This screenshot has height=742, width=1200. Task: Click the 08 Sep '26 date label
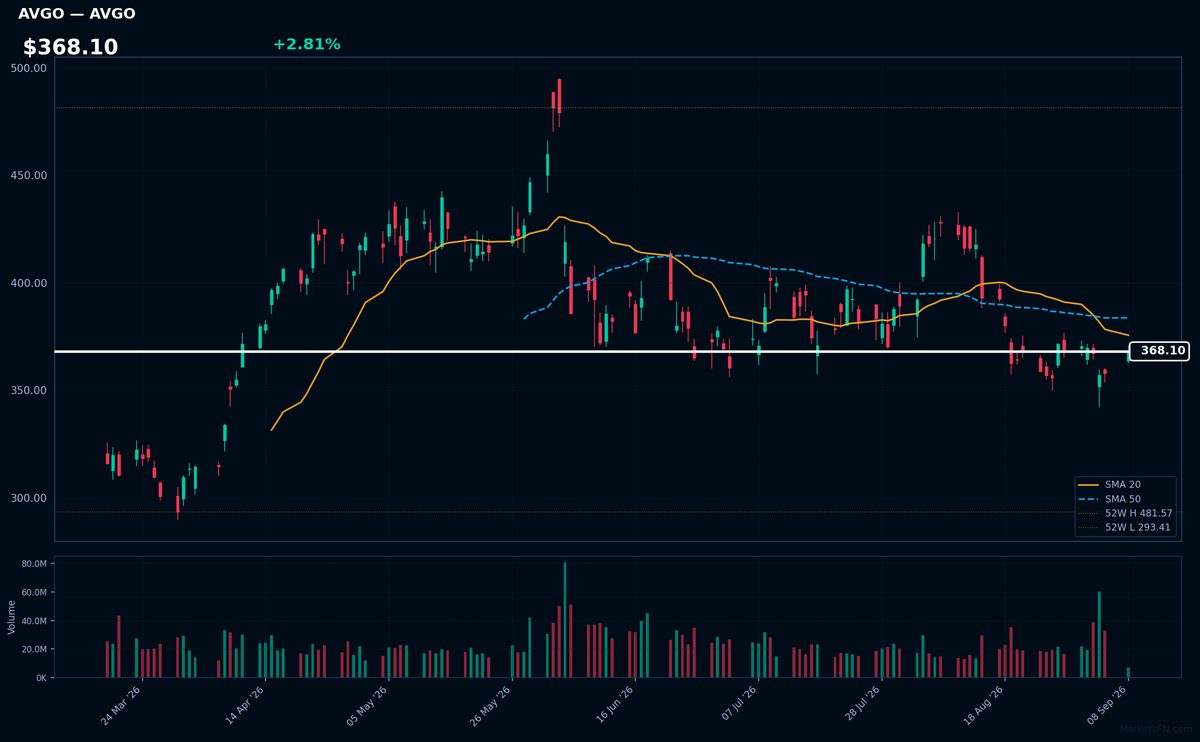[x=1106, y=705]
